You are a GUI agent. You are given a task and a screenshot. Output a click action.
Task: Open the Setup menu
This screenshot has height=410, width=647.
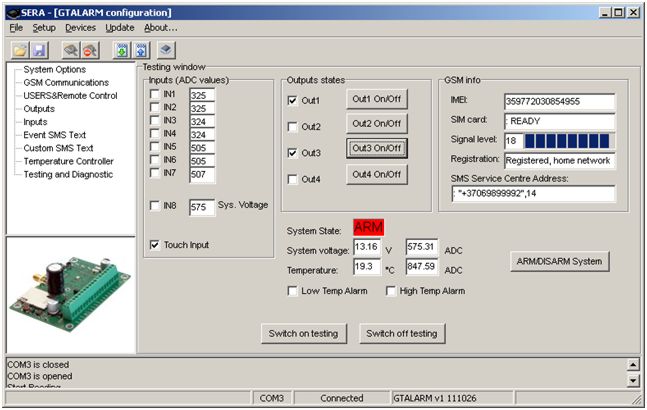[x=44, y=28]
